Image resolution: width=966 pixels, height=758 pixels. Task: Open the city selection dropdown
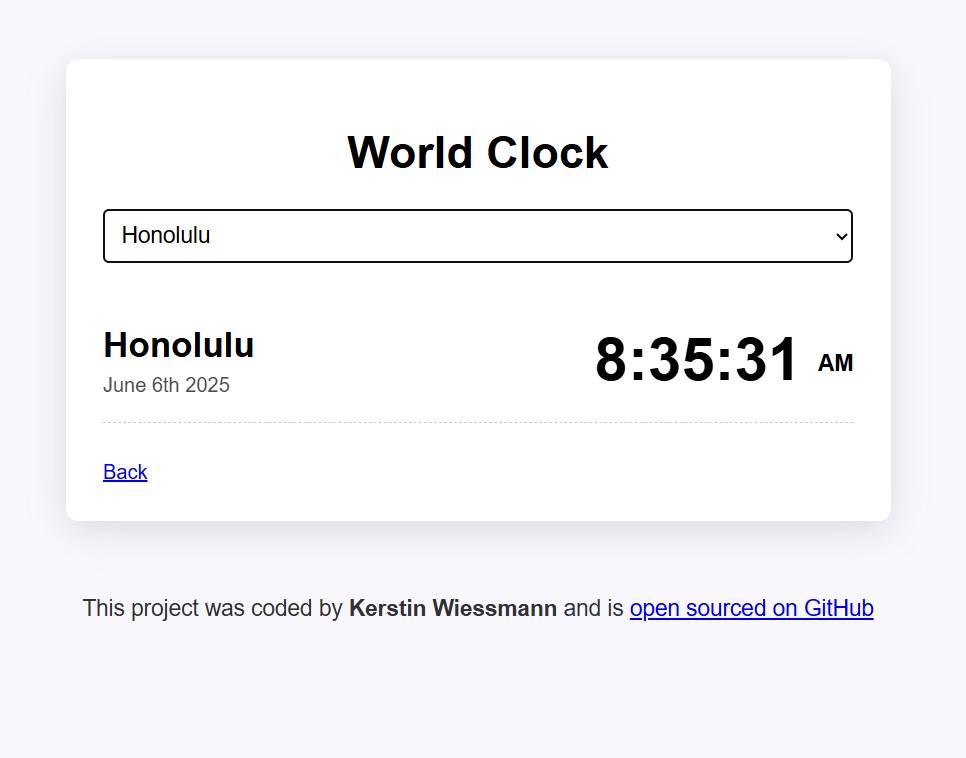(477, 236)
